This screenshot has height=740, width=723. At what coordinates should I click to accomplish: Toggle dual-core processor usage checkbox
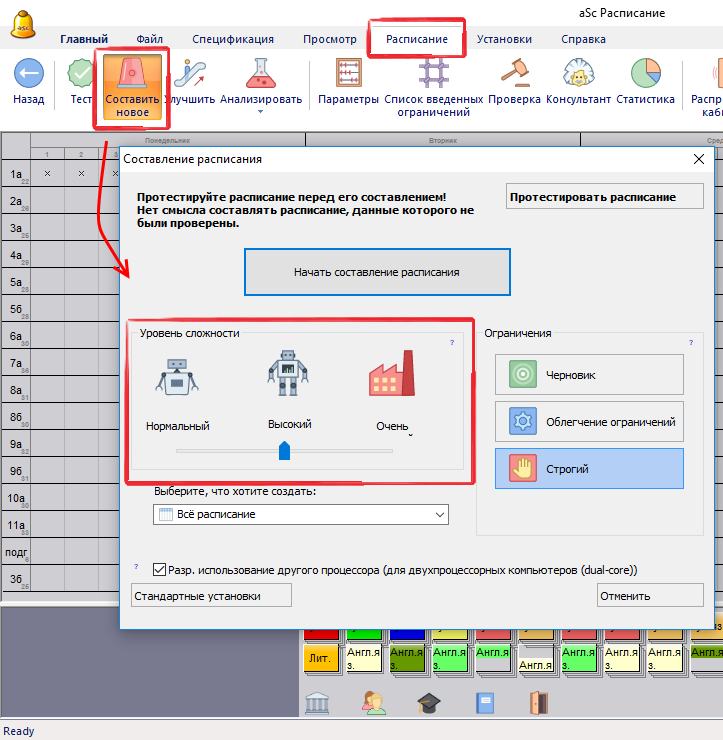pyautogui.click(x=160, y=570)
